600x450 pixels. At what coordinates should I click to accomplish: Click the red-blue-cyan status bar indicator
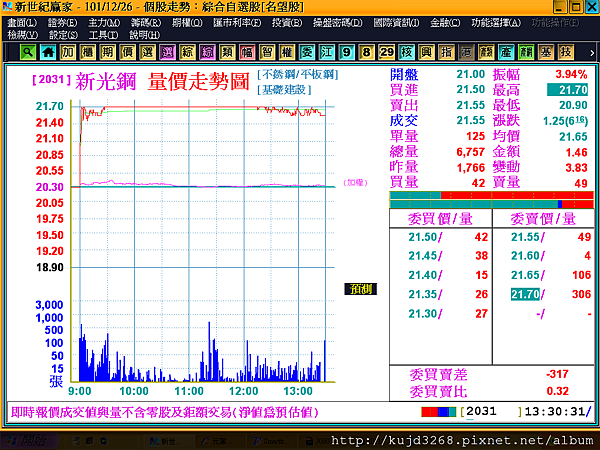(x=439, y=412)
